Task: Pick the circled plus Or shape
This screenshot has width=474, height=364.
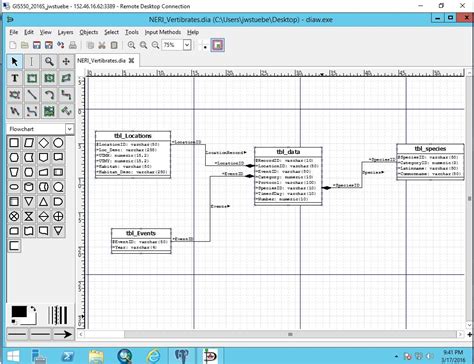Action: pos(58,216)
